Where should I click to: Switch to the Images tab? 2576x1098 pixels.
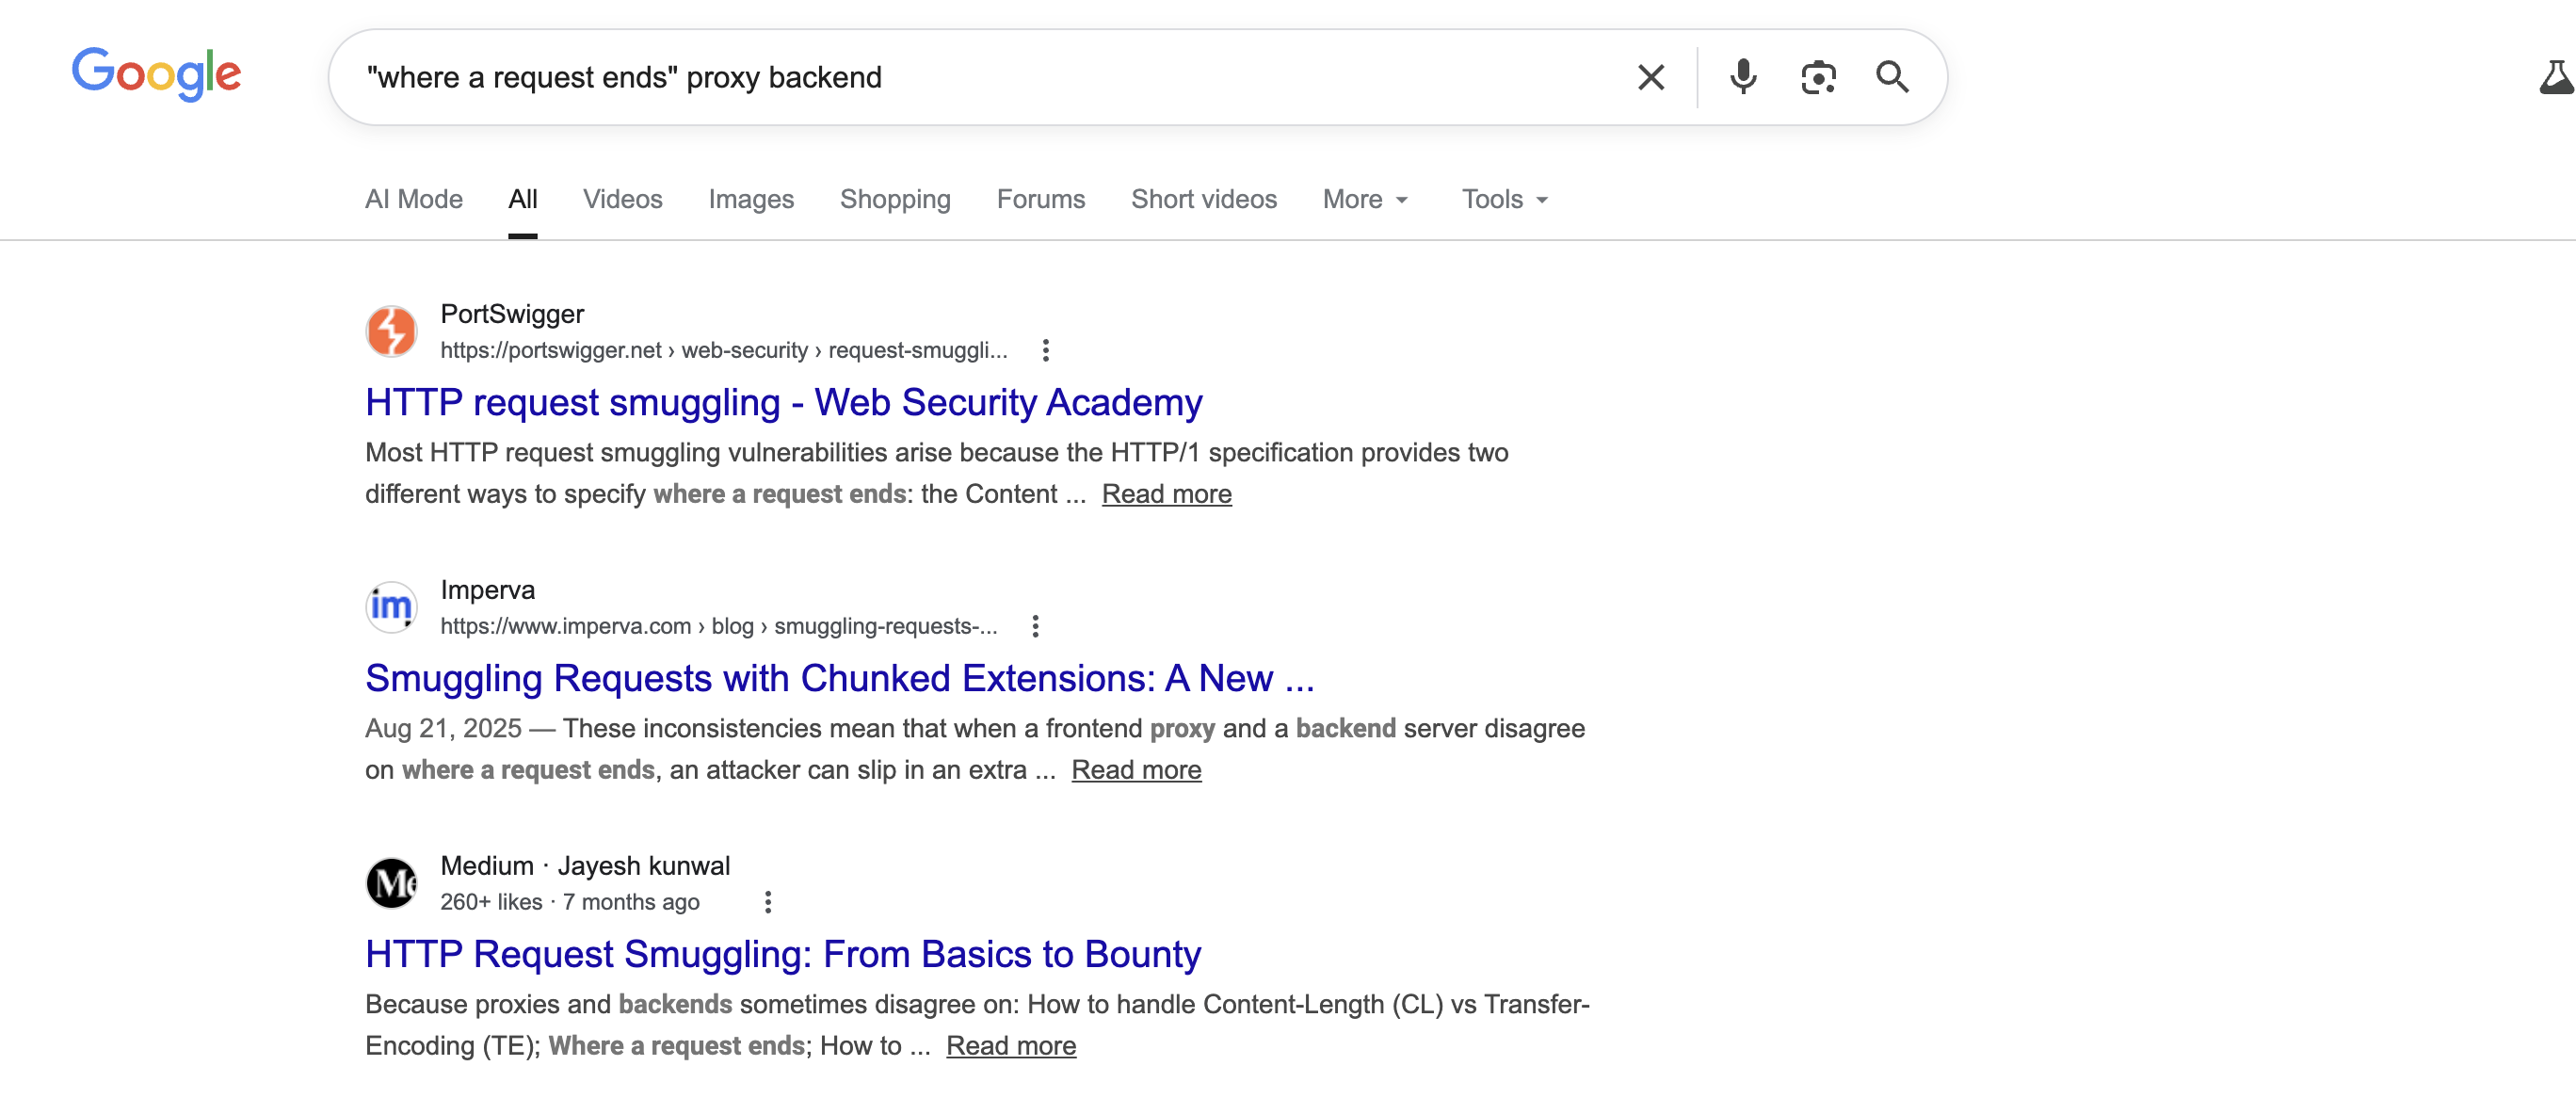pos(750,199)
